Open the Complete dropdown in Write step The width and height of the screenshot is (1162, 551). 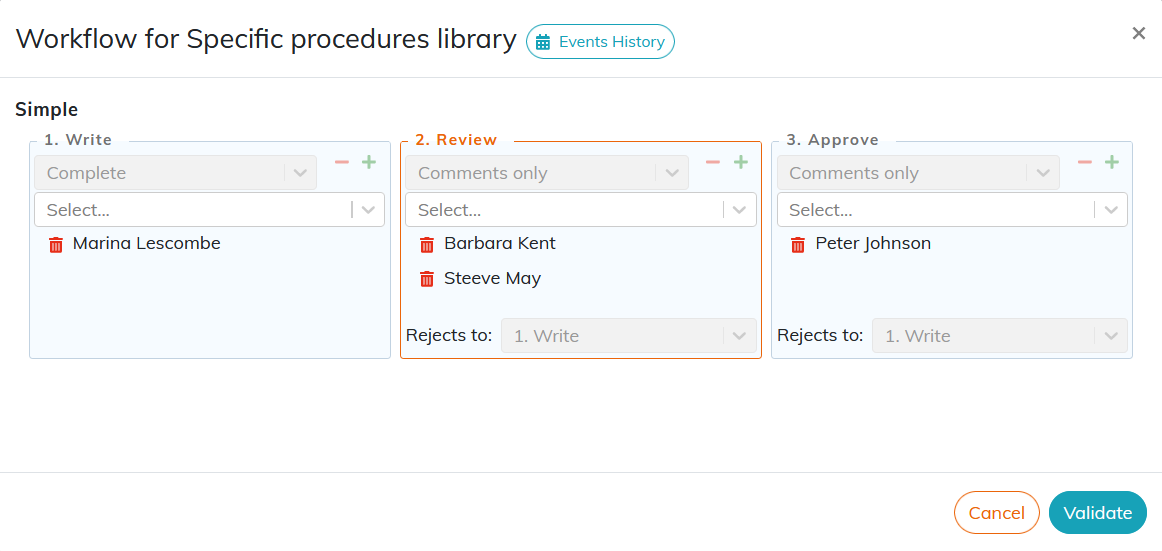click(x=176, y=173)
